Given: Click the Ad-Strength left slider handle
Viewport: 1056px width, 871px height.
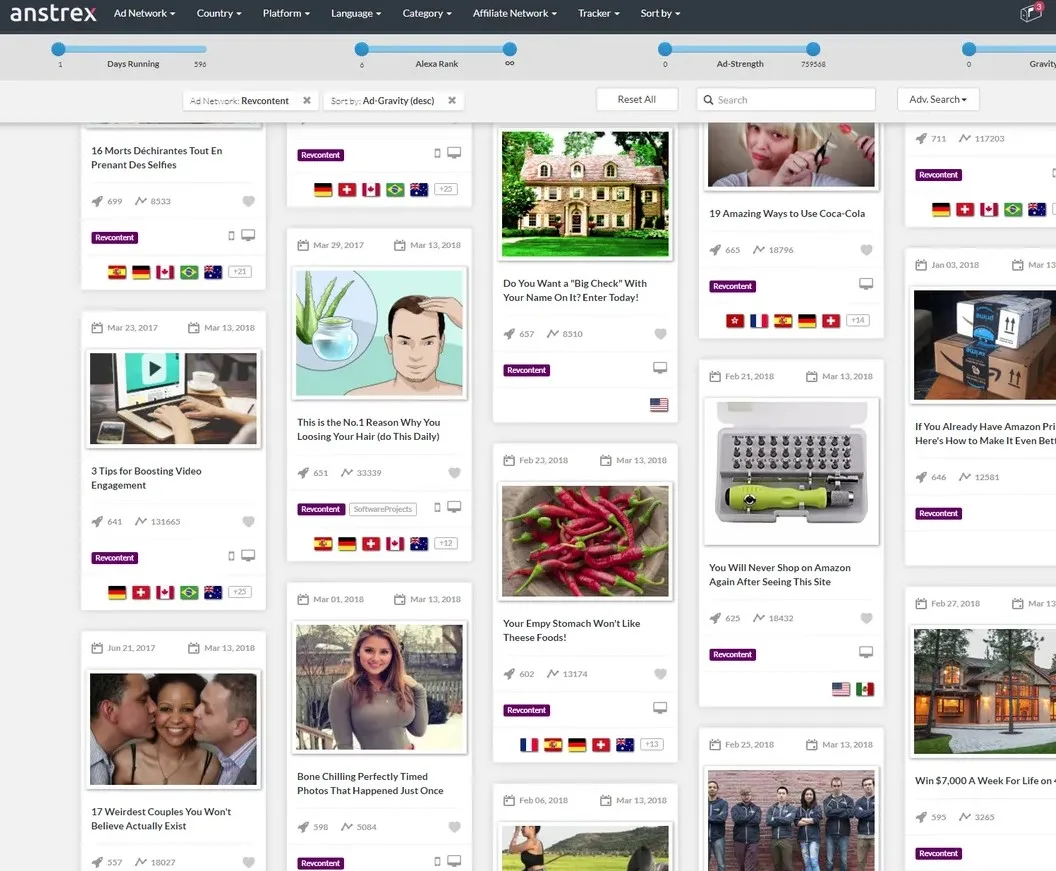Looking at the screenshot, I should click(665, 49).
